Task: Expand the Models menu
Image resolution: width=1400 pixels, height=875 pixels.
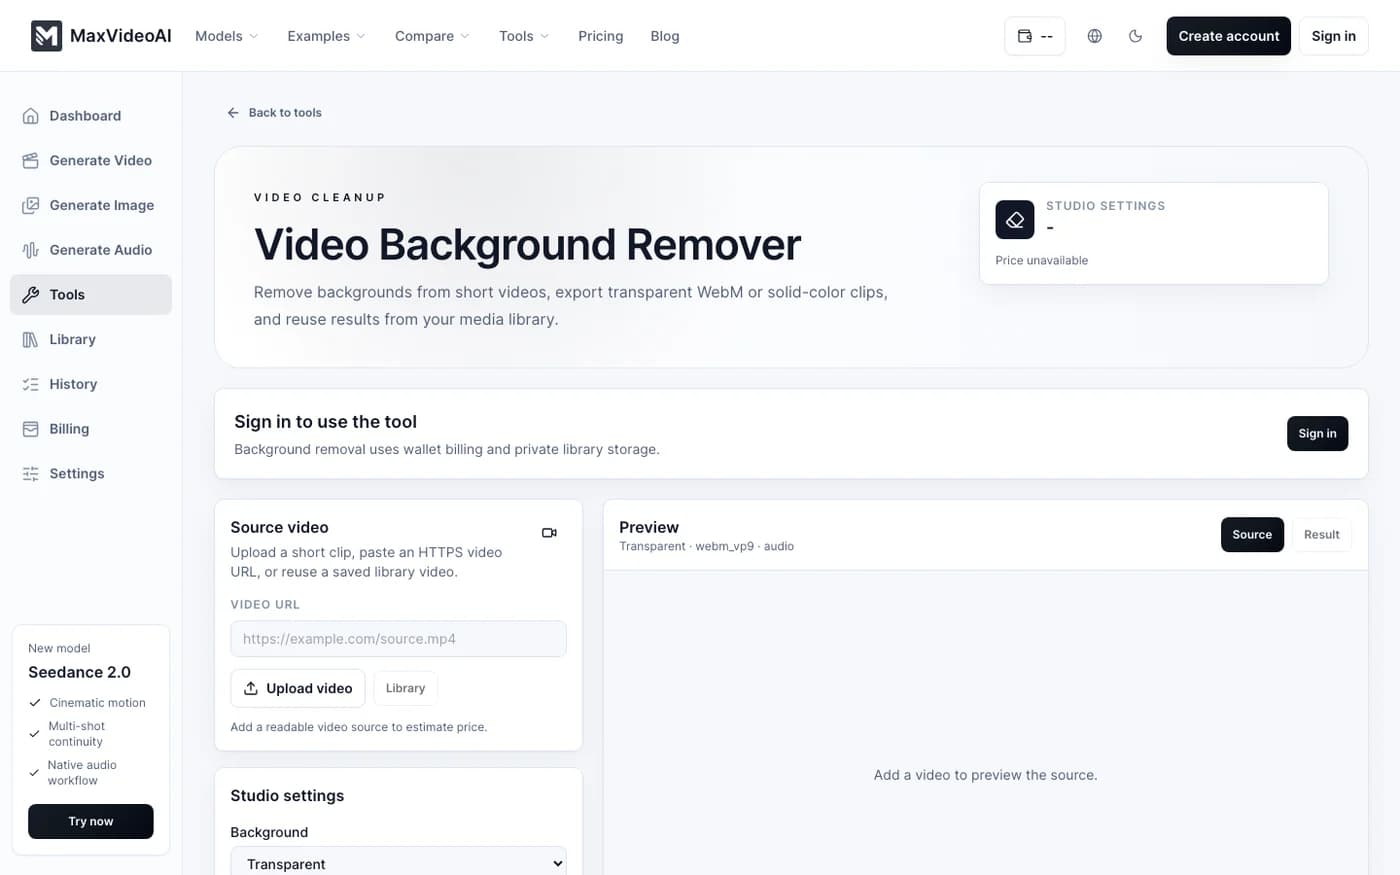Action: [x=226, y=36]
